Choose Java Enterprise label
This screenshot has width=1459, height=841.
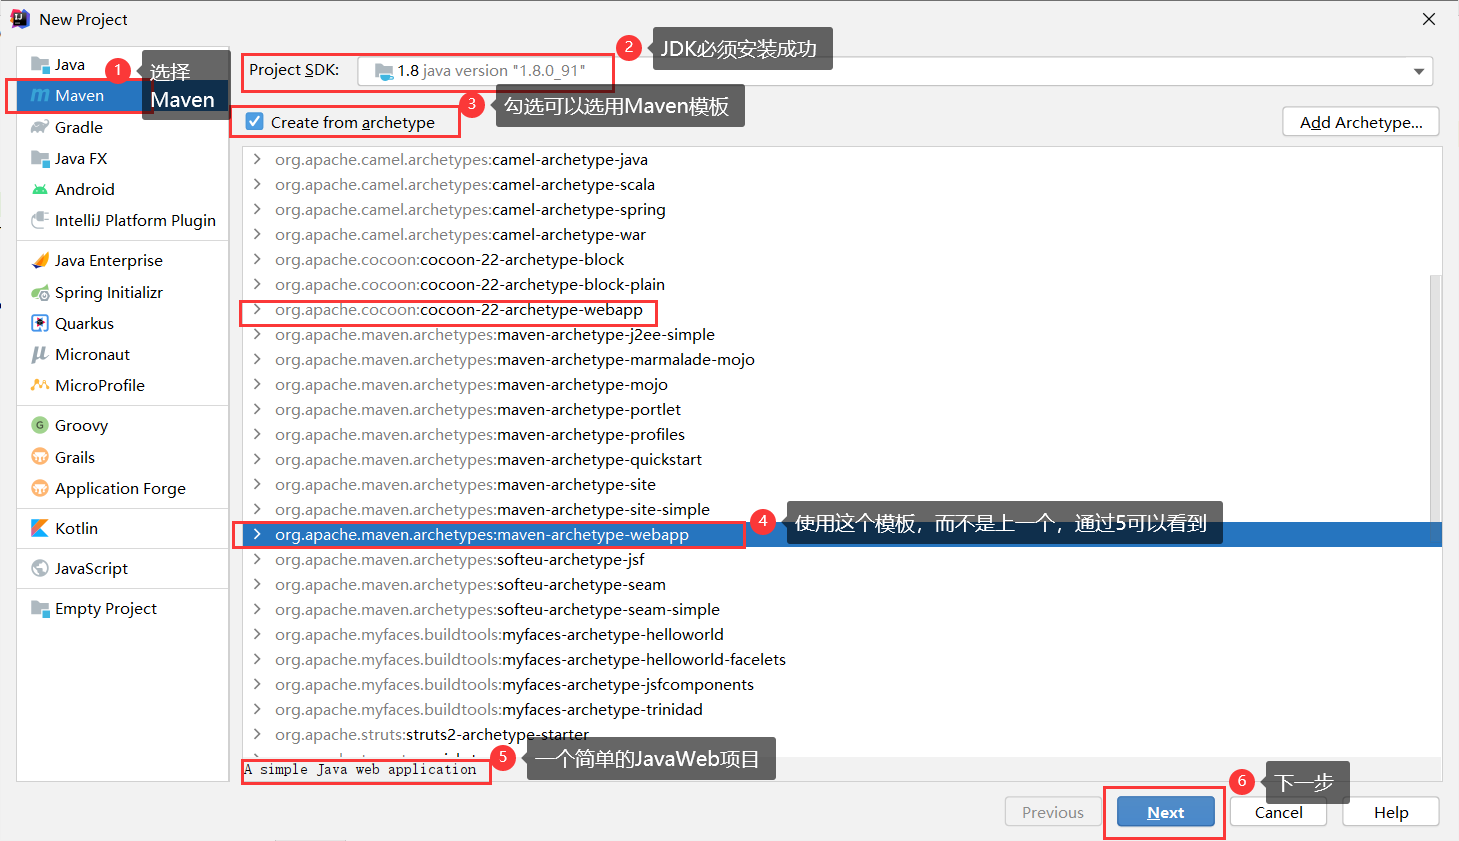[109, 260]
